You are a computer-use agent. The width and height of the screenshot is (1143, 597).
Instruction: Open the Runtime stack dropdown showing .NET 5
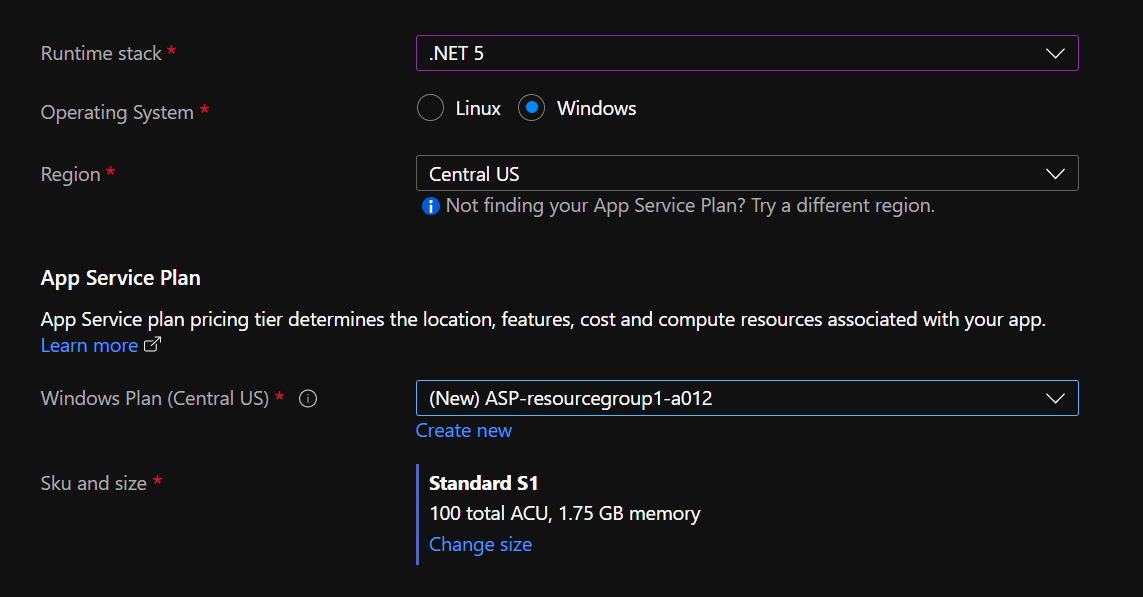(747, 52)
